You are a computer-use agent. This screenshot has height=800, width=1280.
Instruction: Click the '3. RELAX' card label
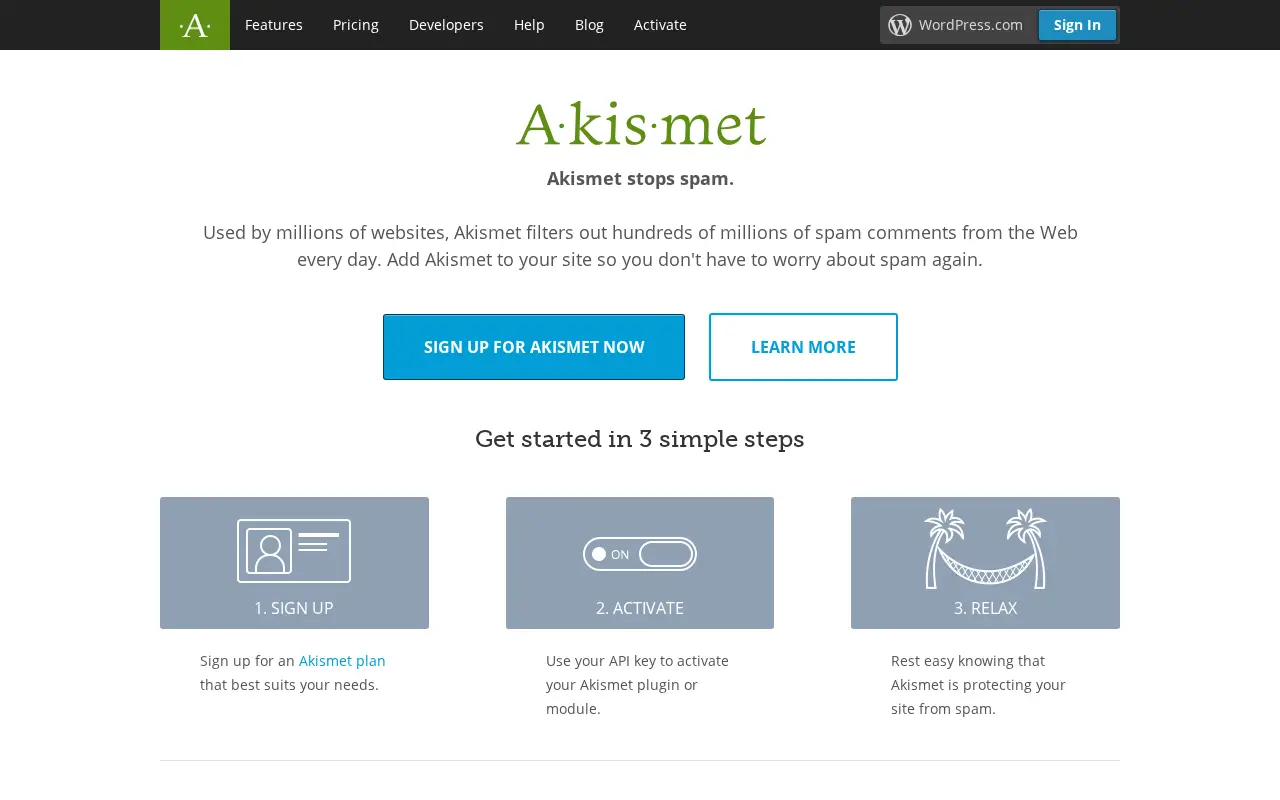[985, 608]
